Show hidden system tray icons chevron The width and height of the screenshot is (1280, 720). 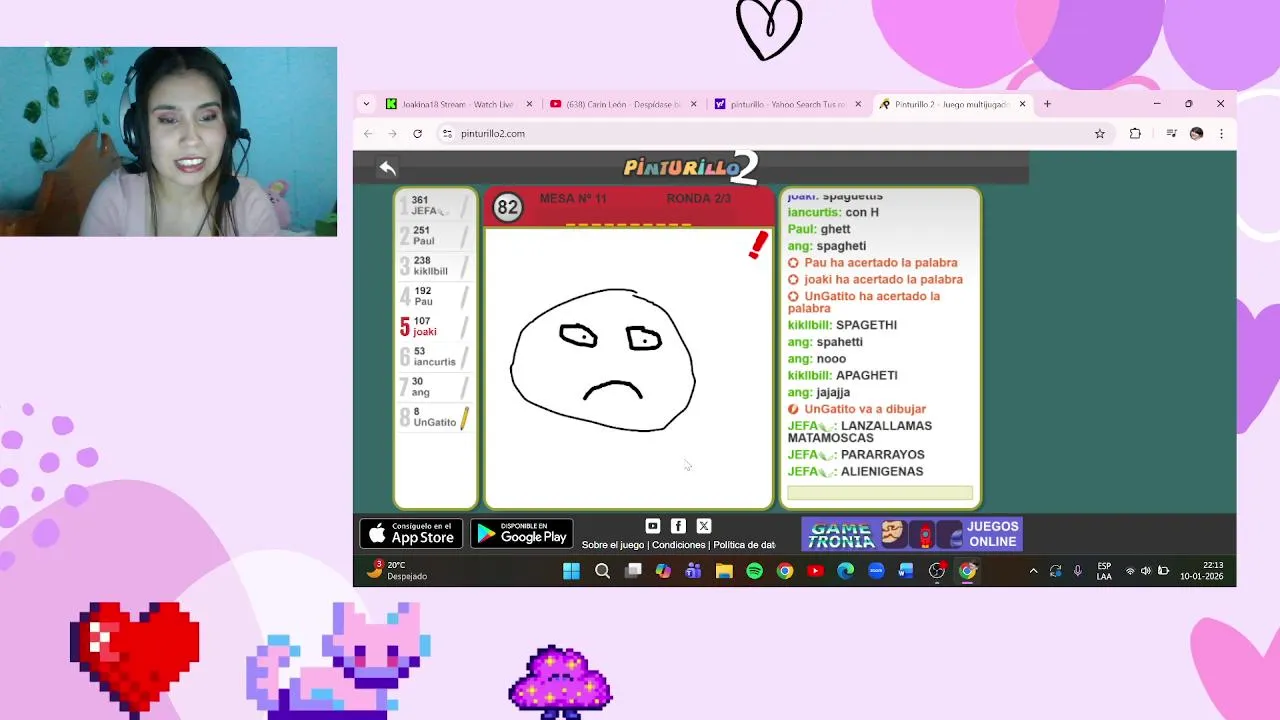point(1033,571)
